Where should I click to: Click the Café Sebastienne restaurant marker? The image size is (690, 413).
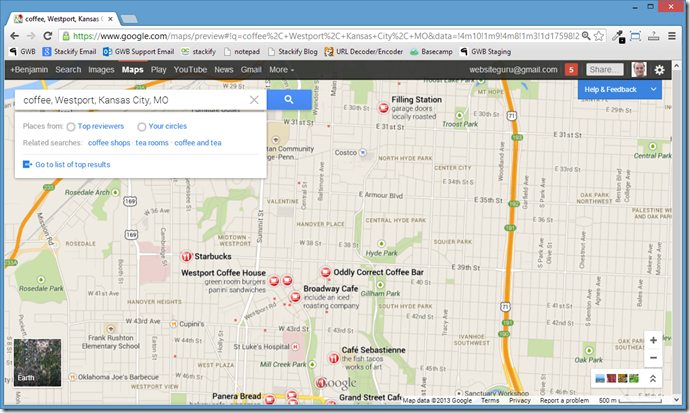point(333,358)
